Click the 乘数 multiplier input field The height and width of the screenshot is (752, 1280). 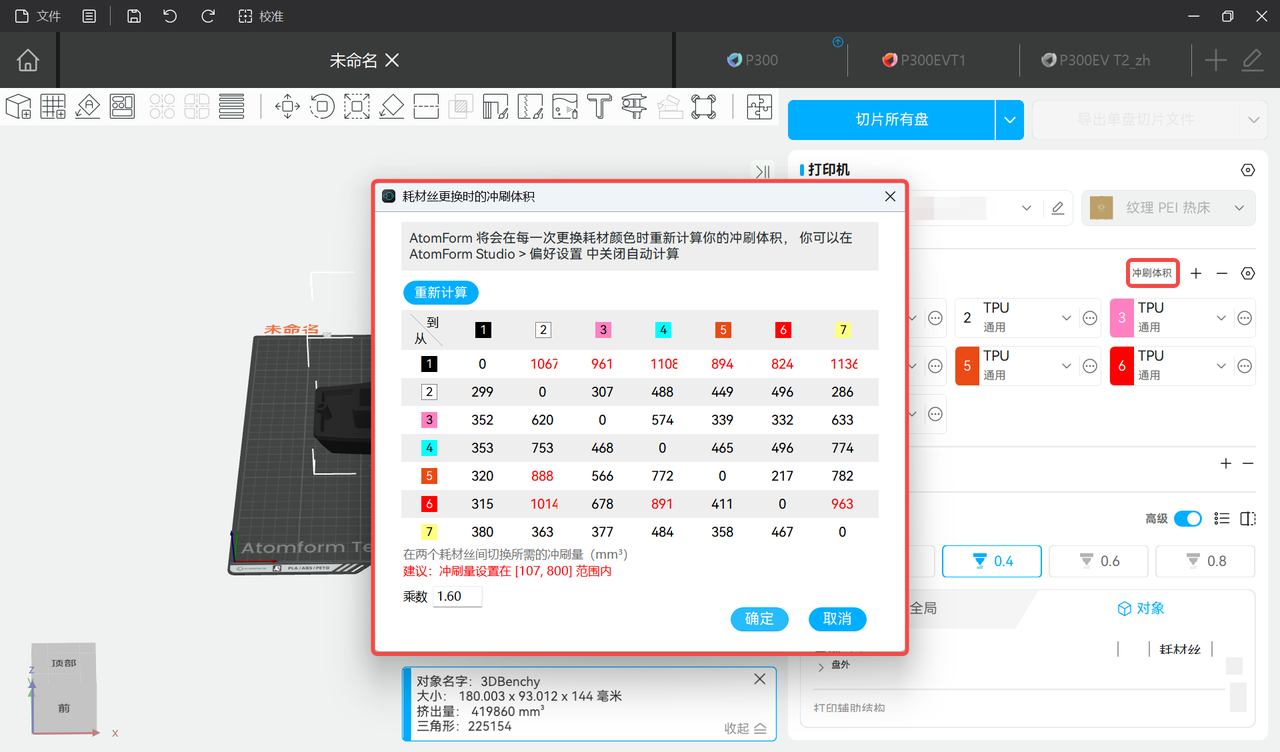(x=457, y=596)
